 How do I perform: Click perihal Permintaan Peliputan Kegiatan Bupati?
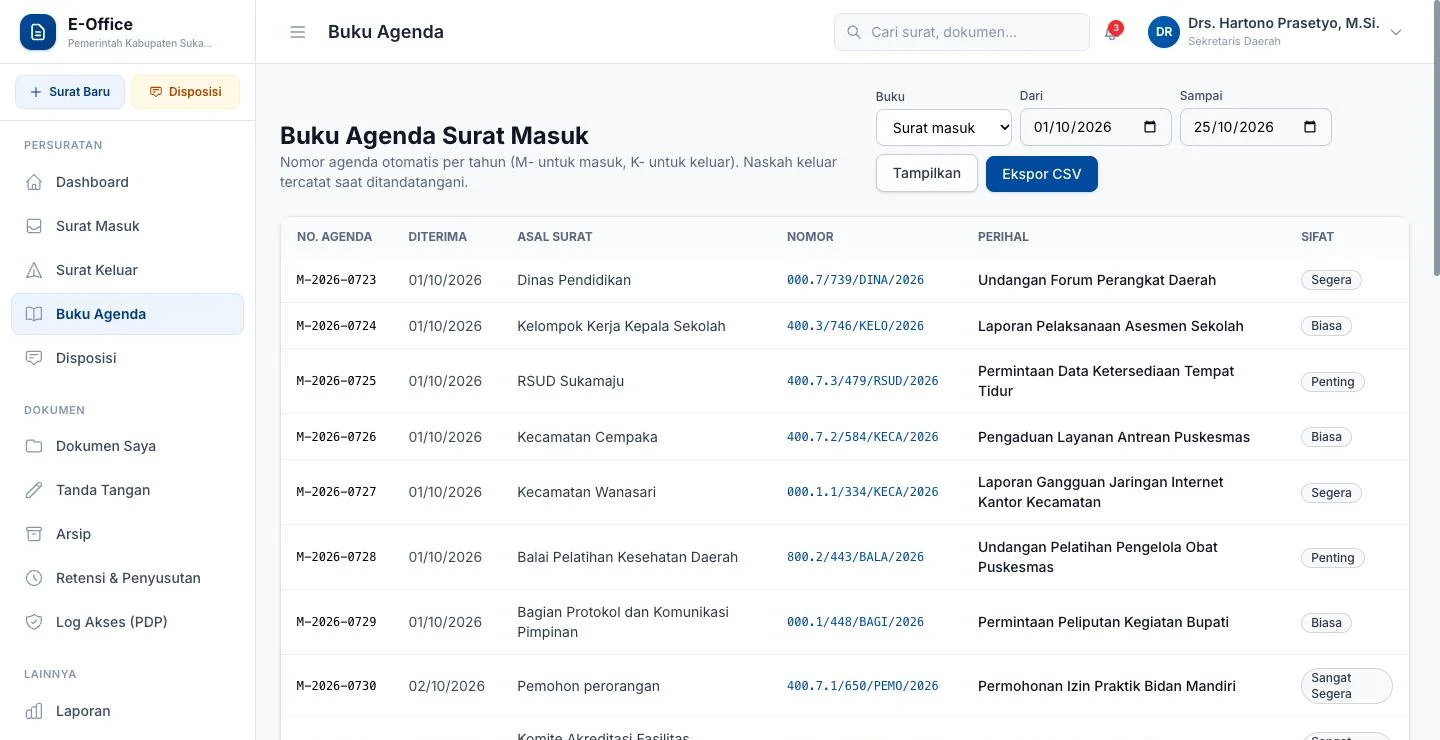pos(1103,622)
